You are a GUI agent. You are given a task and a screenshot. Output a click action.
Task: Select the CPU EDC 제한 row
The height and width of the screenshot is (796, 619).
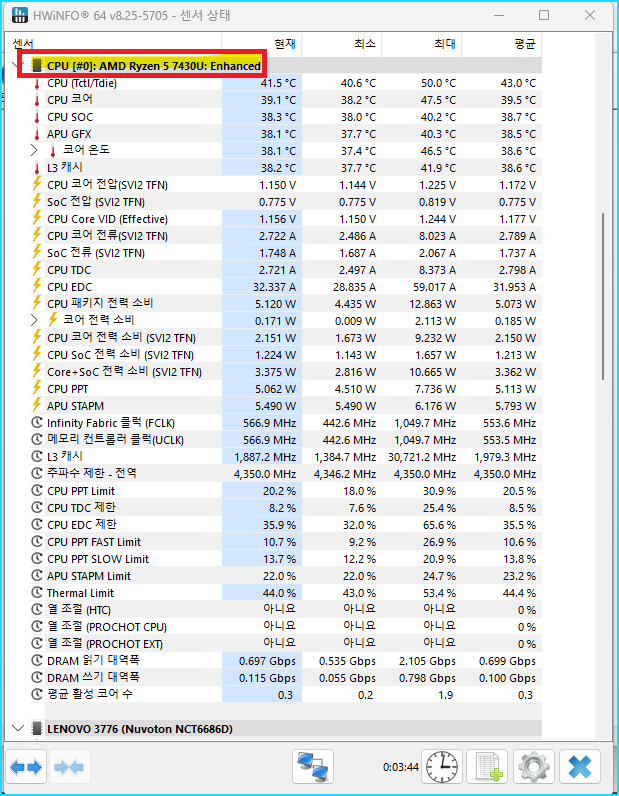click(285, 525)
